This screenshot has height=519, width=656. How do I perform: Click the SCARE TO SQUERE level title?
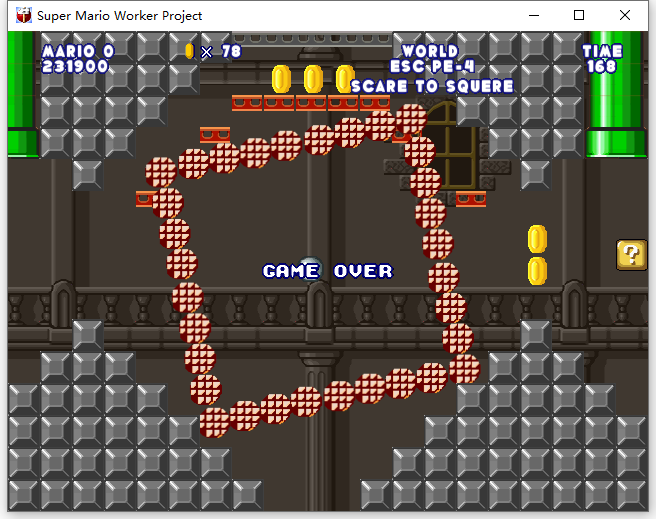coord(432,86)
